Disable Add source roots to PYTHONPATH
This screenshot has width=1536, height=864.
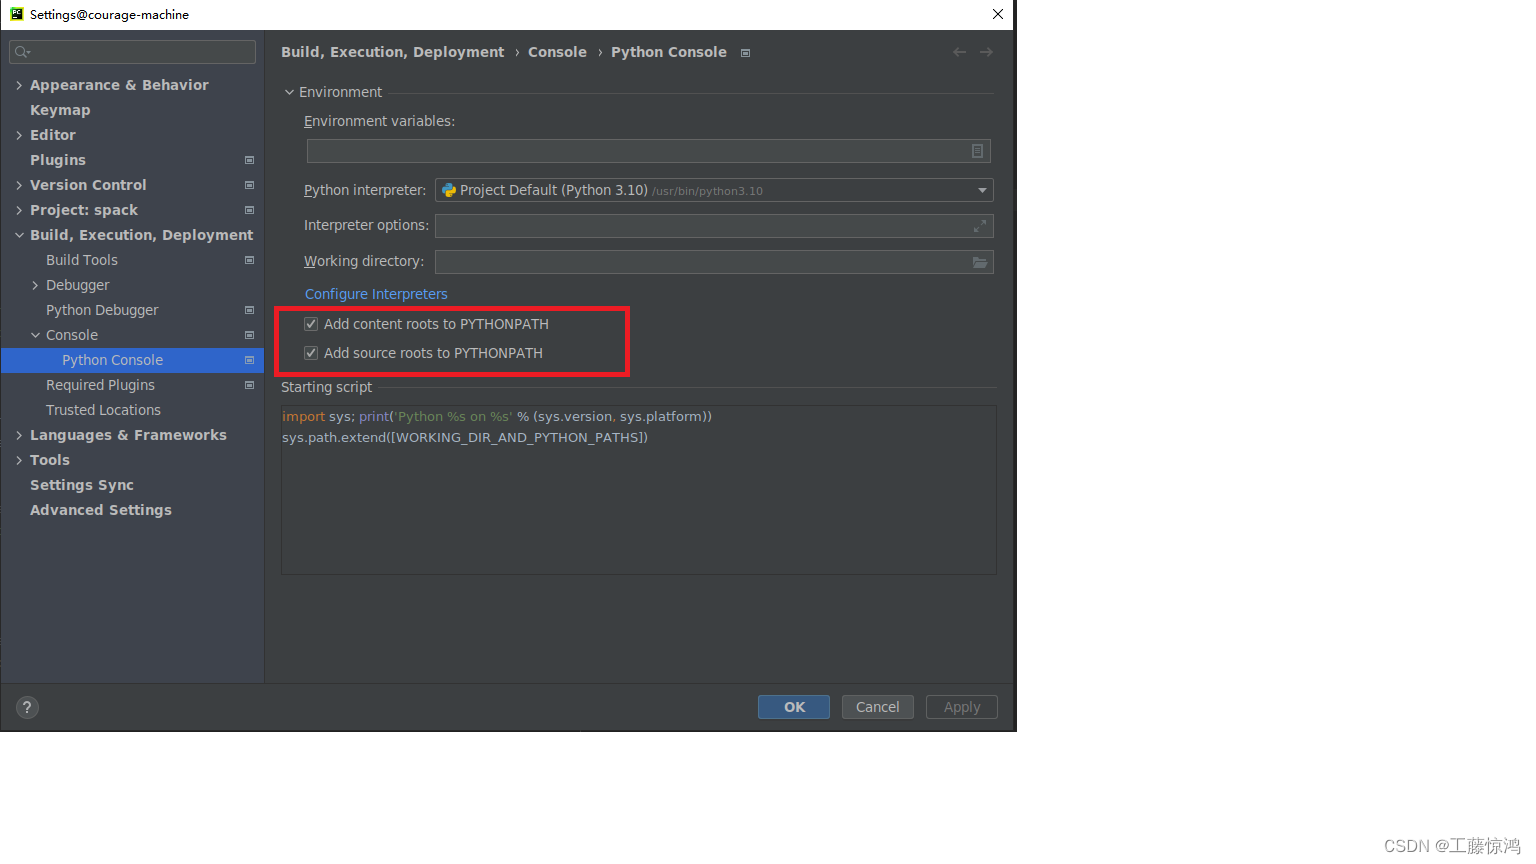pyautogui.click(x=311, y=352)
